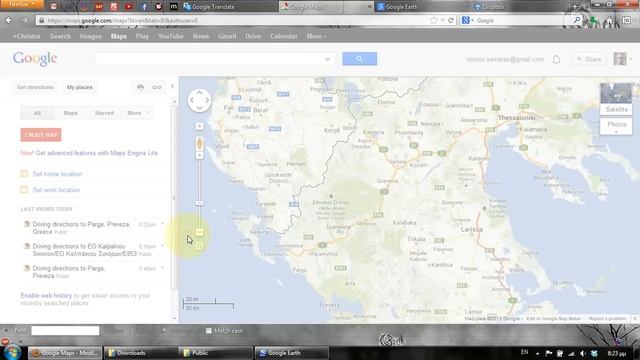This screenshot has width=640, height=360.
Task: Print the map with printer icon
Action: click(140, 87)
